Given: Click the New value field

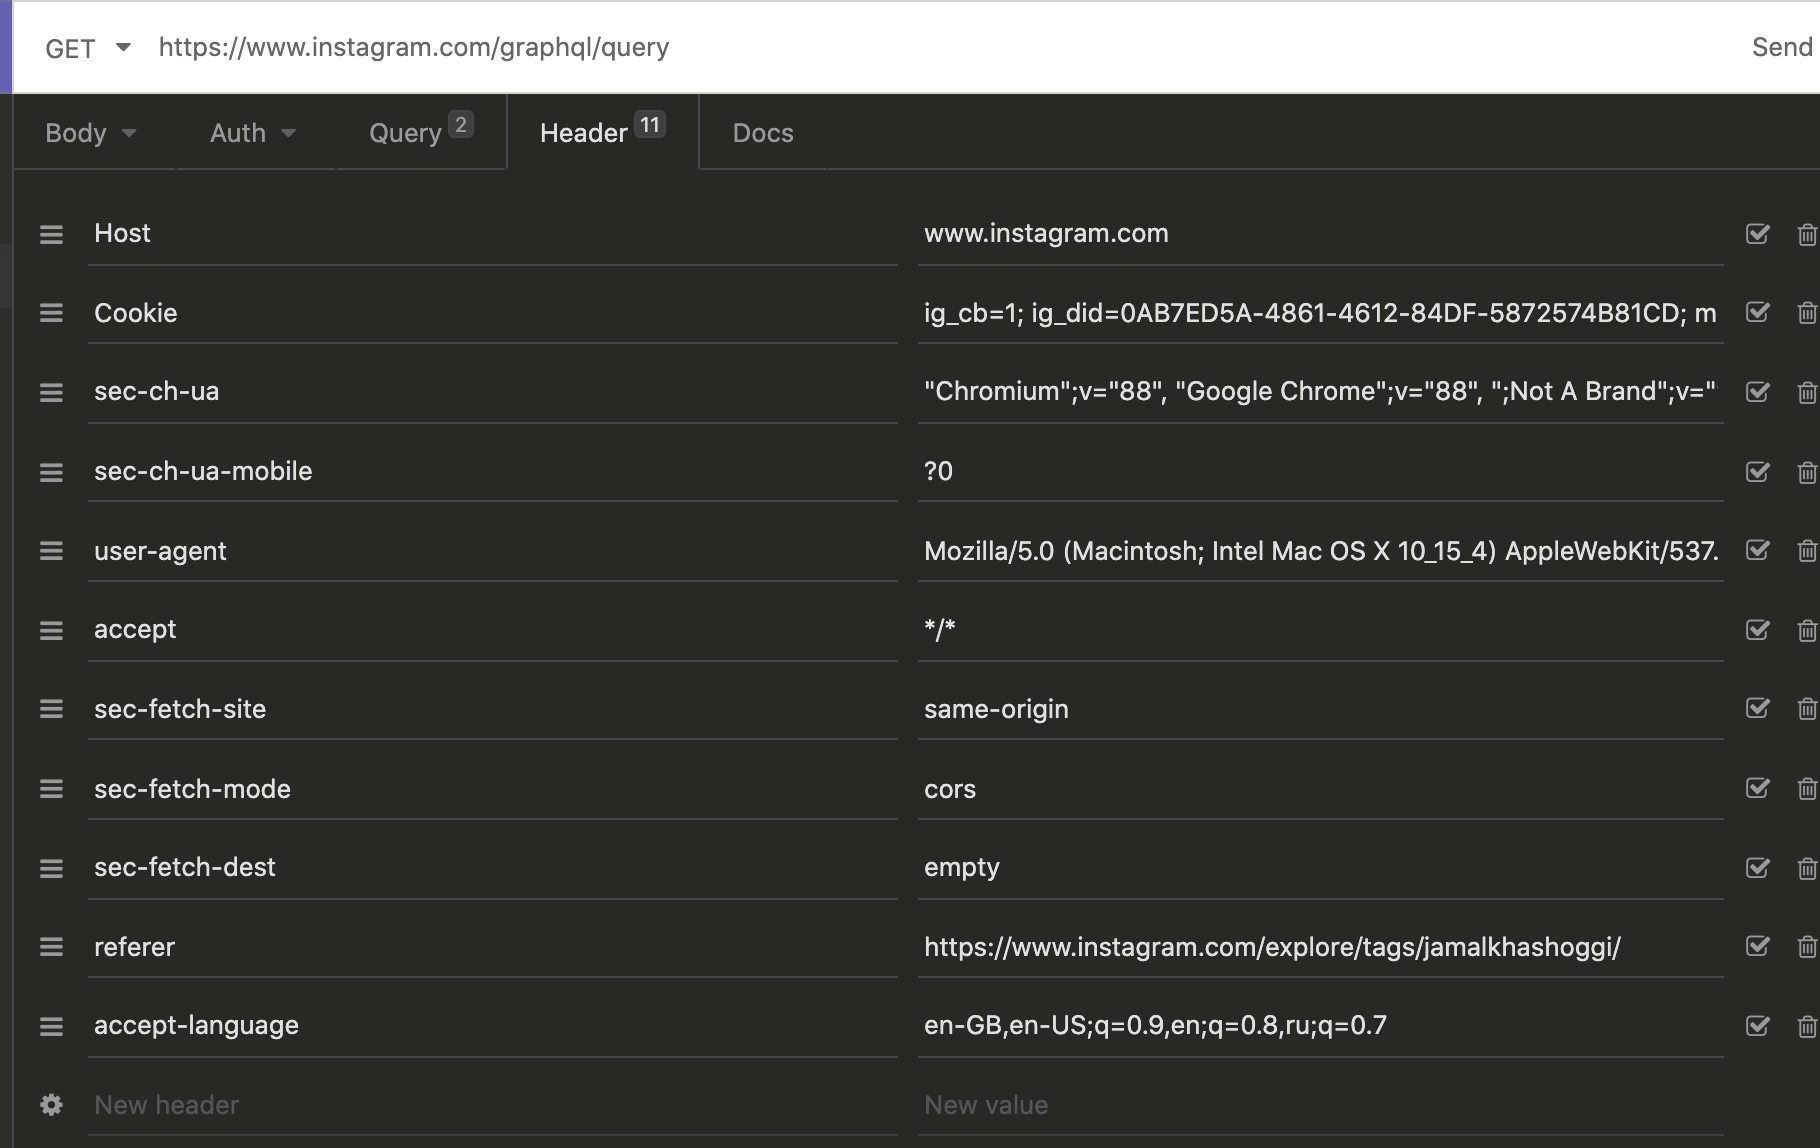Looking at the screenshot, I should [x=1320, y=1105].
